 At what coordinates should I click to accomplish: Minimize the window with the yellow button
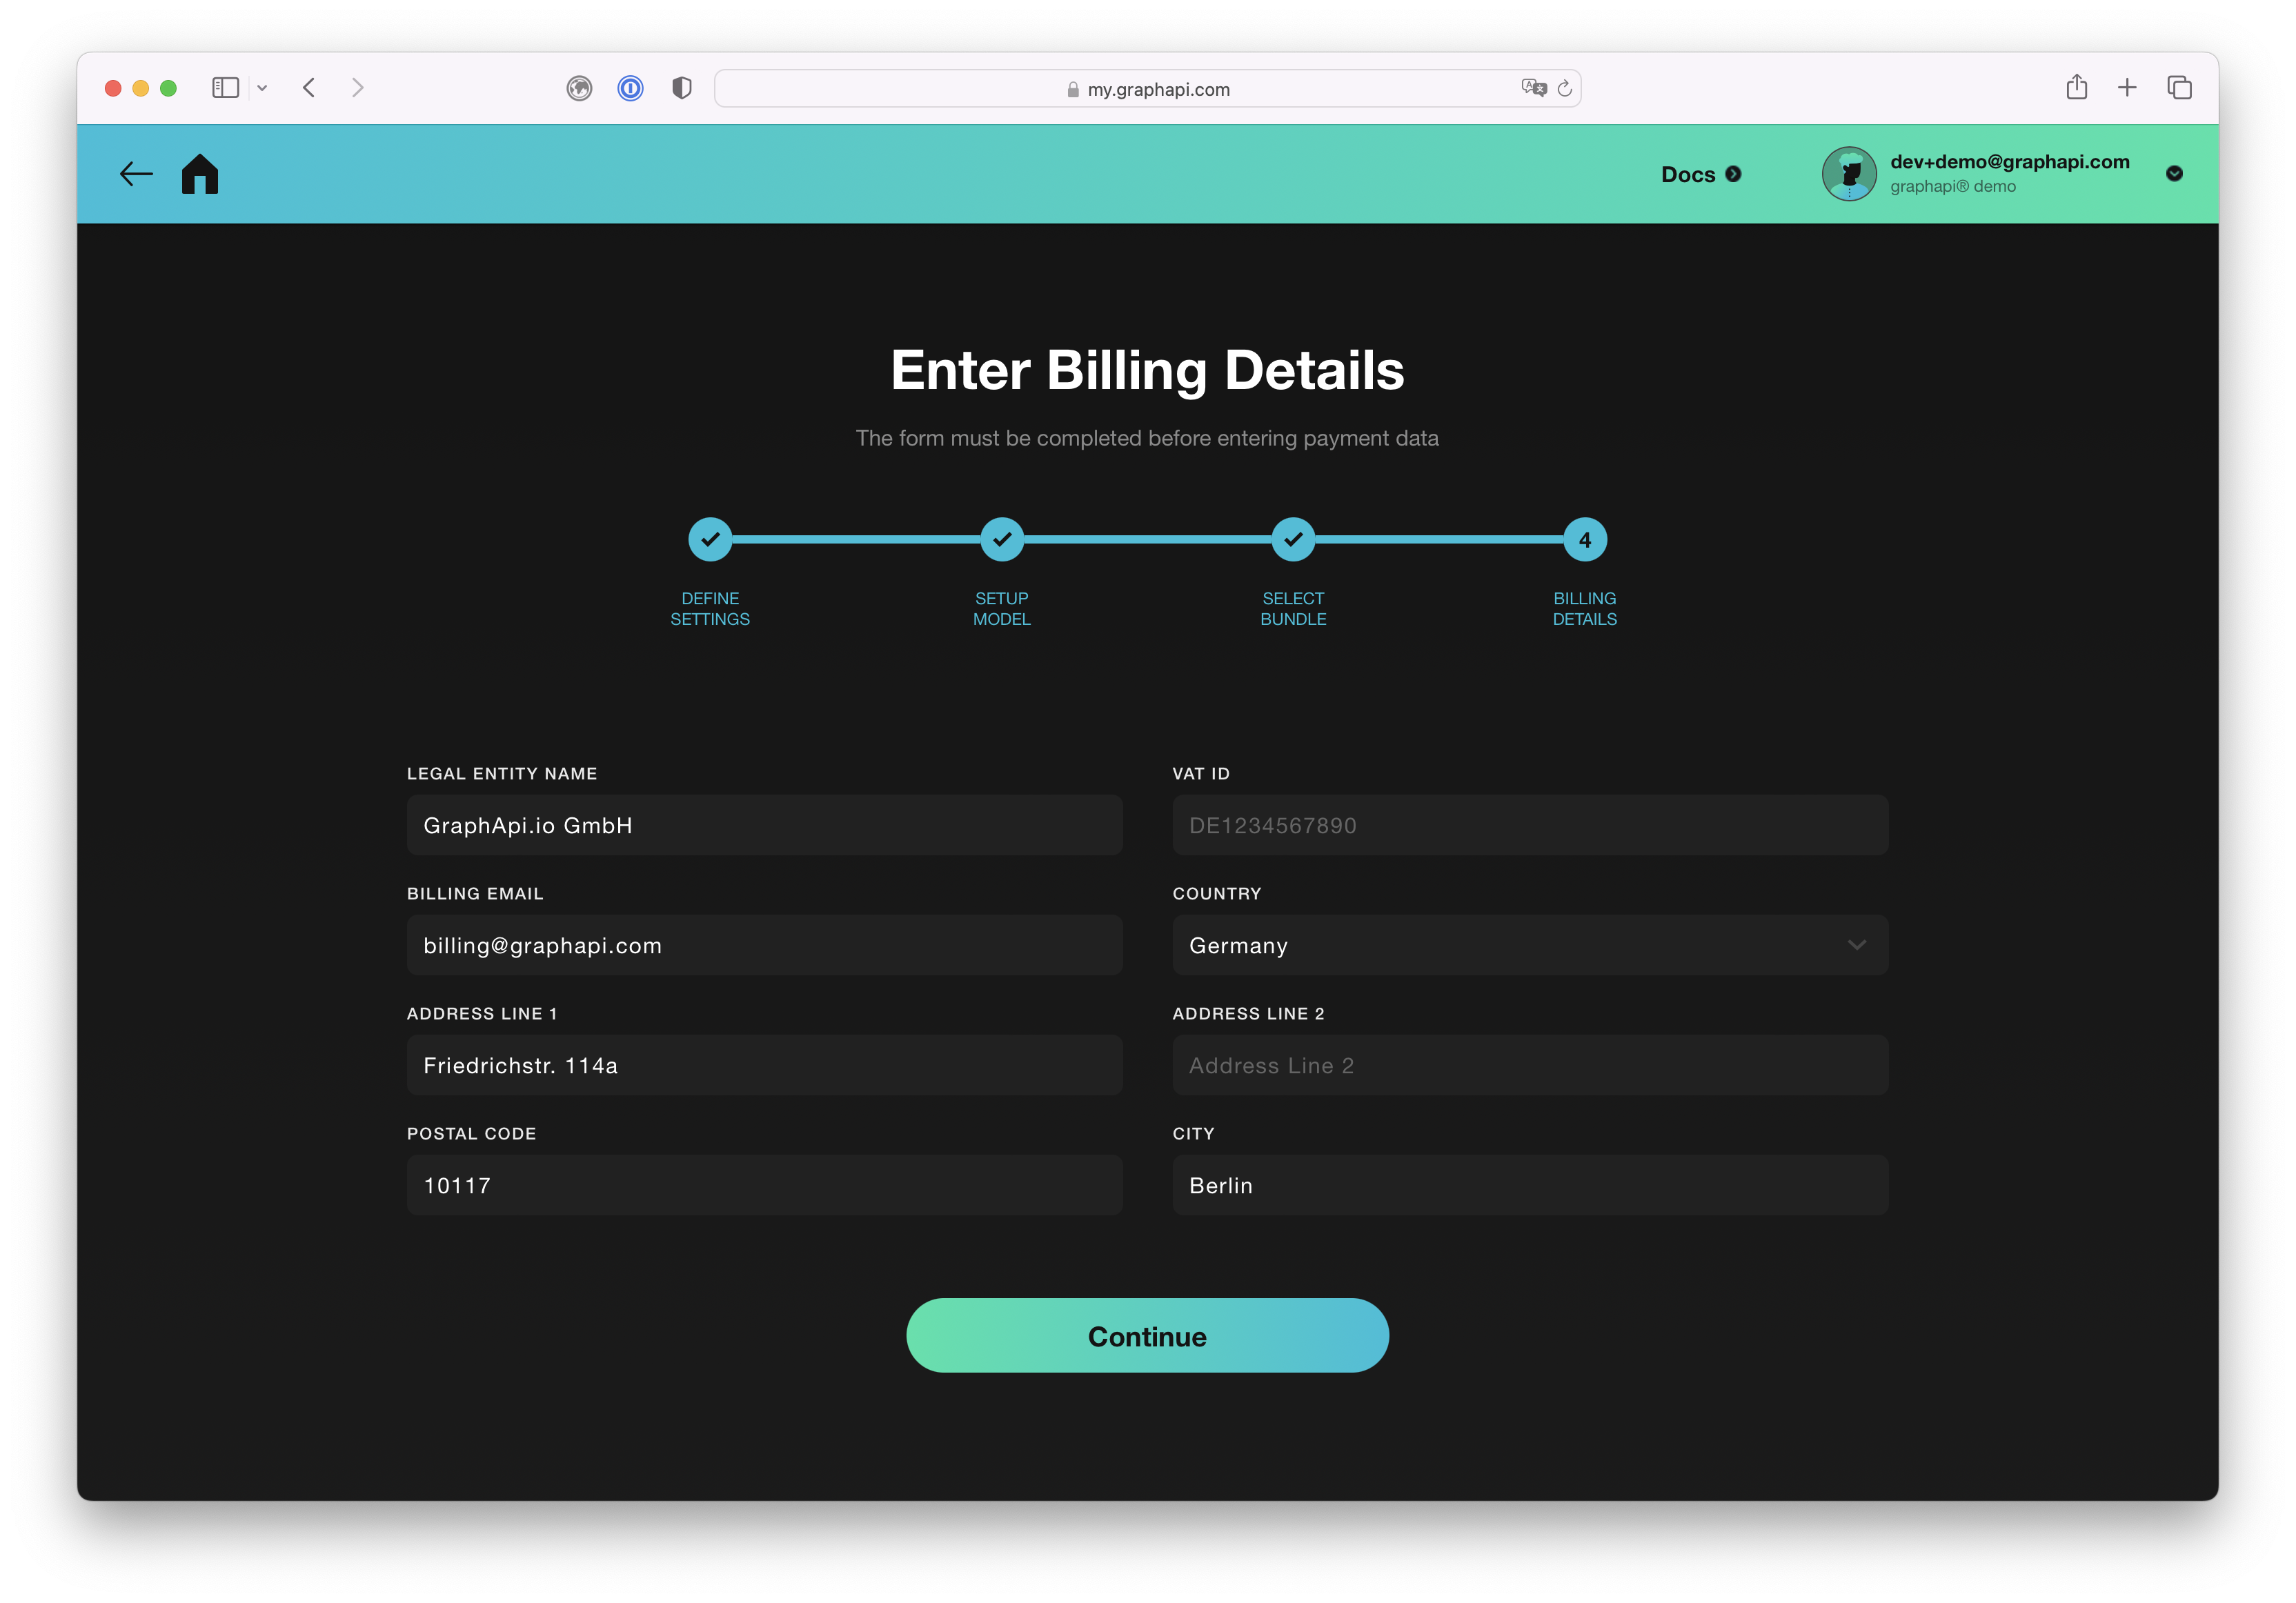click(x=141, y=88)
